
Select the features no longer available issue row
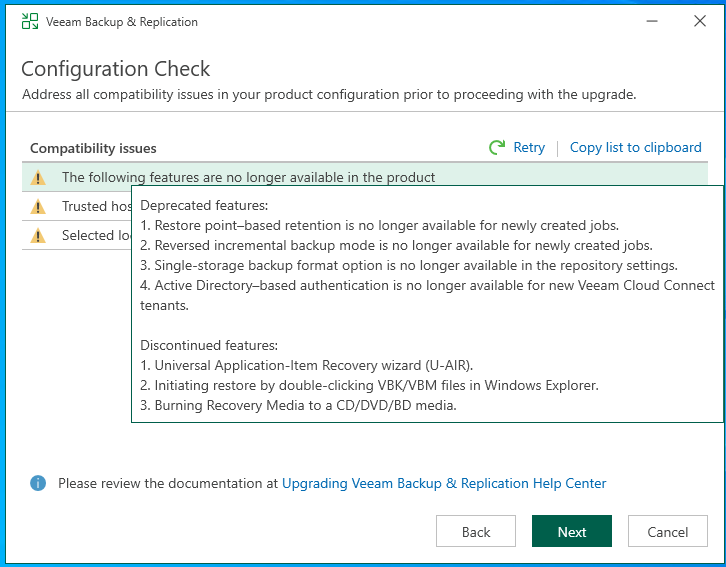[248, 177]
